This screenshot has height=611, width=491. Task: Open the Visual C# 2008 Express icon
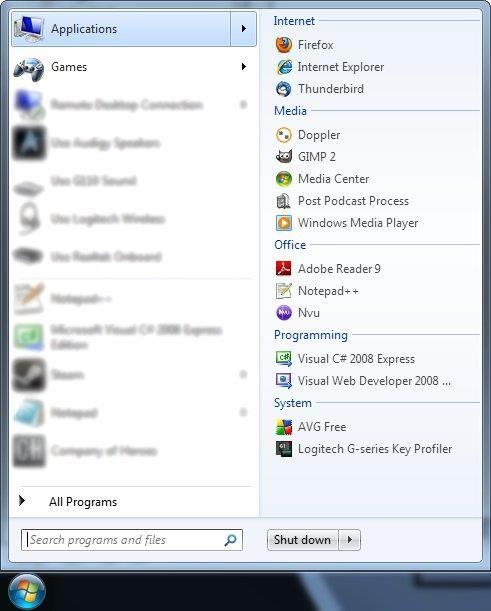[x=284, y=358]
